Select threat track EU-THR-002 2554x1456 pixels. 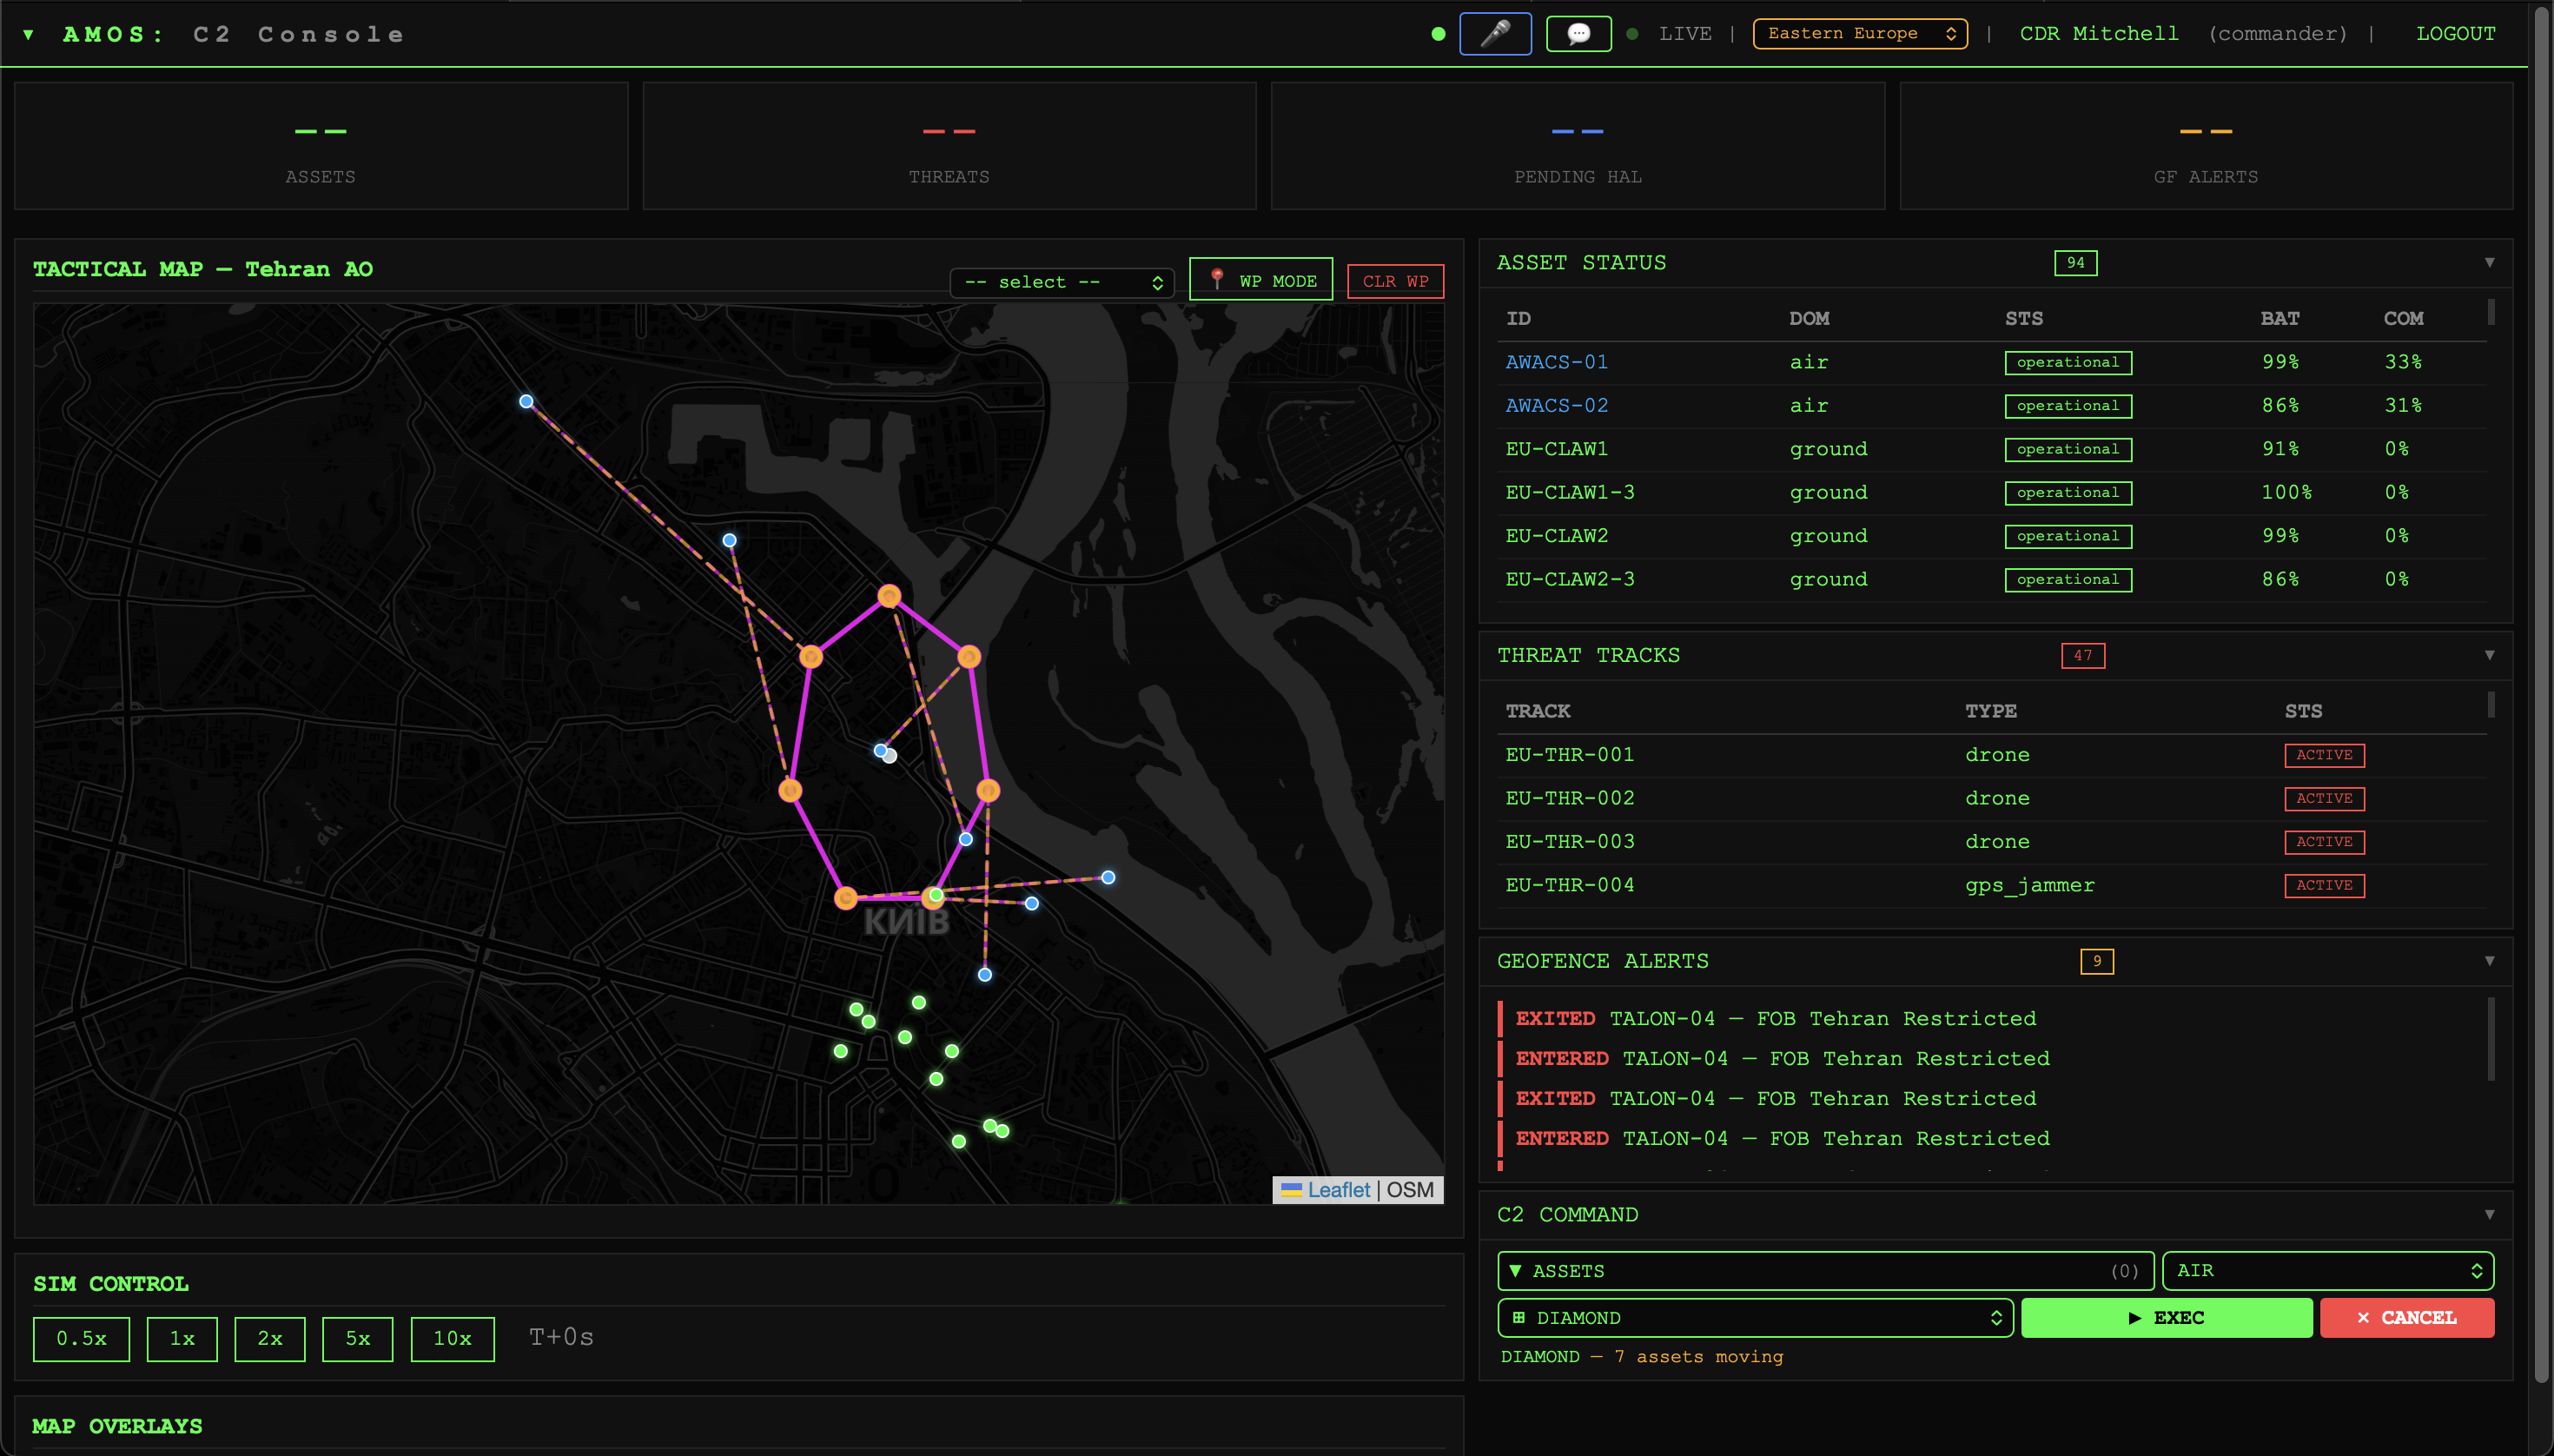pos(1570,799)
